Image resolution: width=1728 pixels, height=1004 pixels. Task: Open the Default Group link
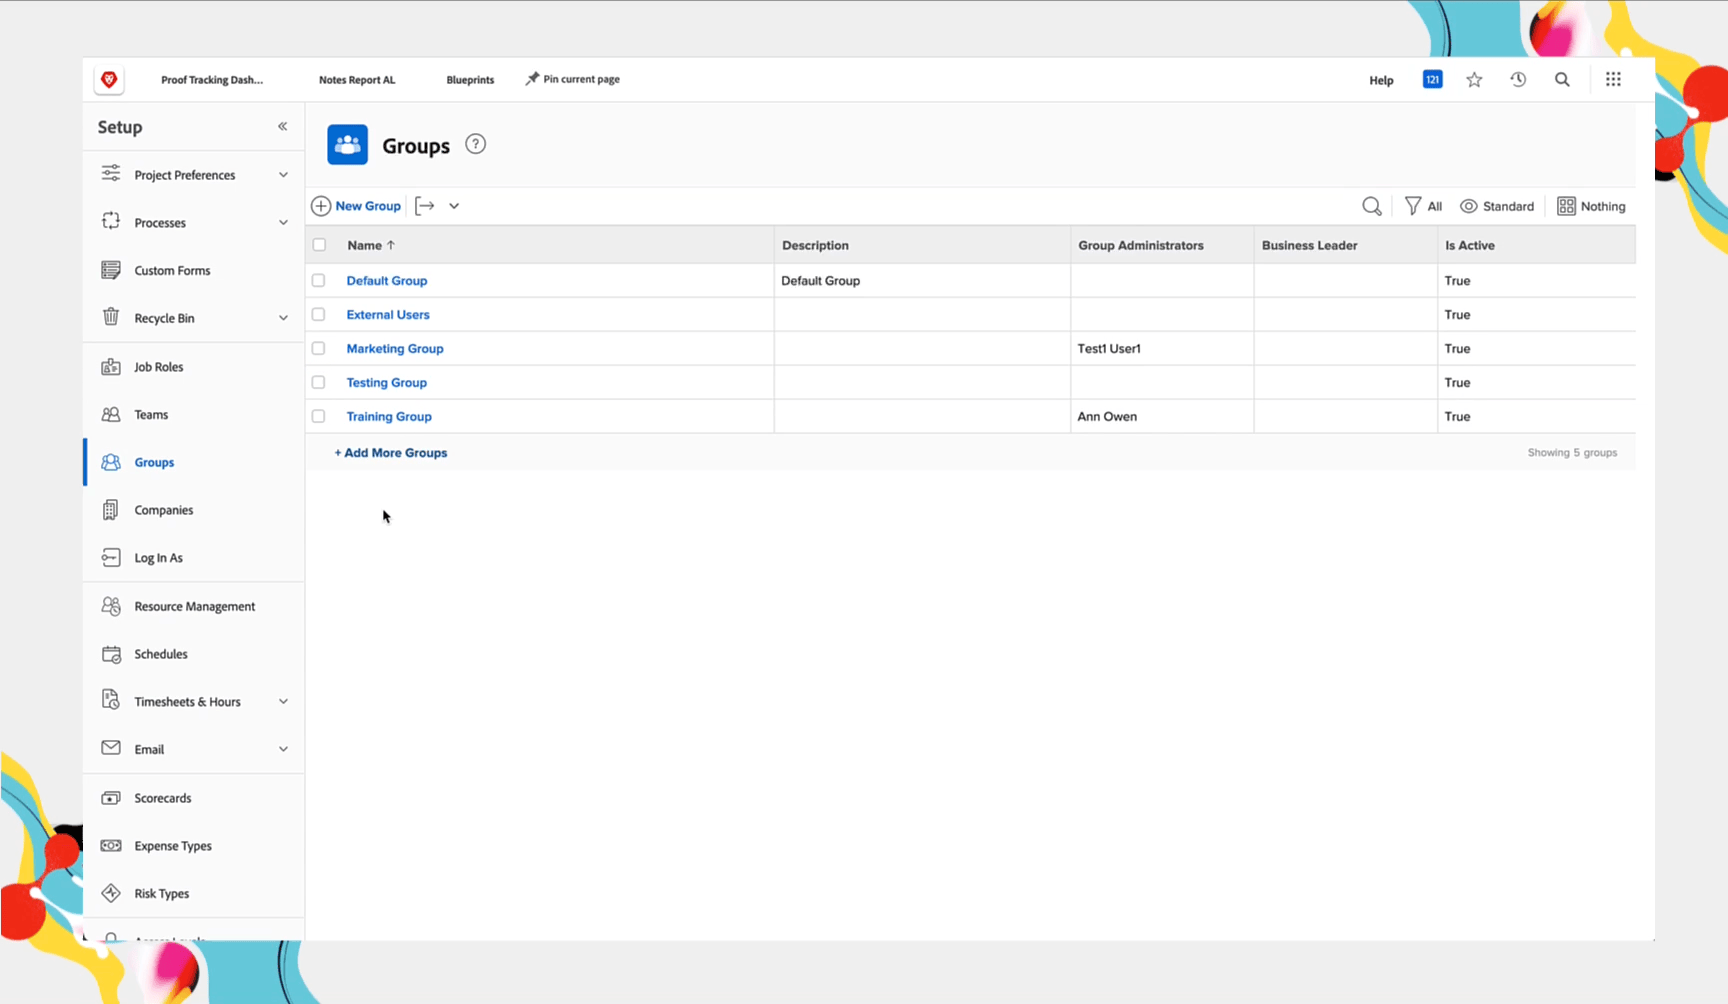(387, 281)
